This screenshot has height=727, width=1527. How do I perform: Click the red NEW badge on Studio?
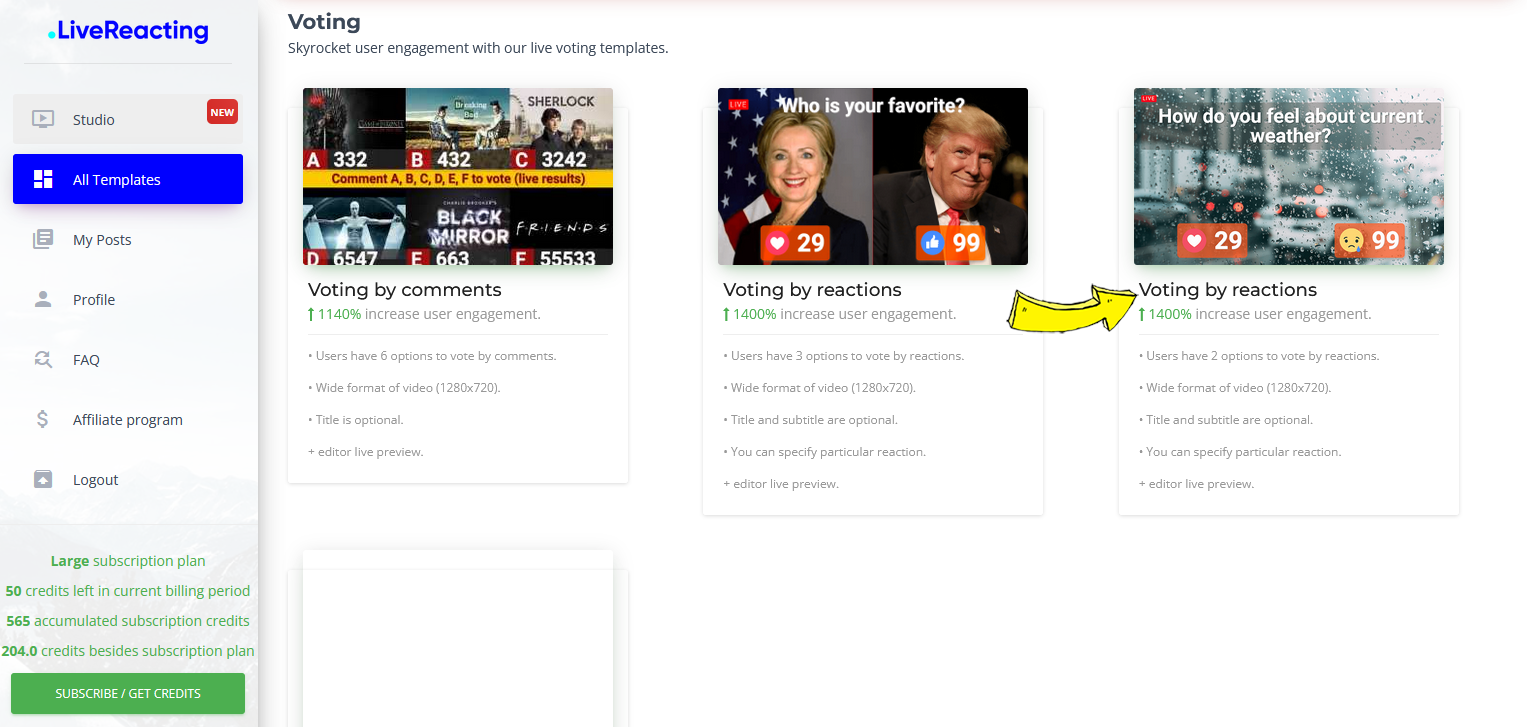pyautogui.click(x=222, y=112)
